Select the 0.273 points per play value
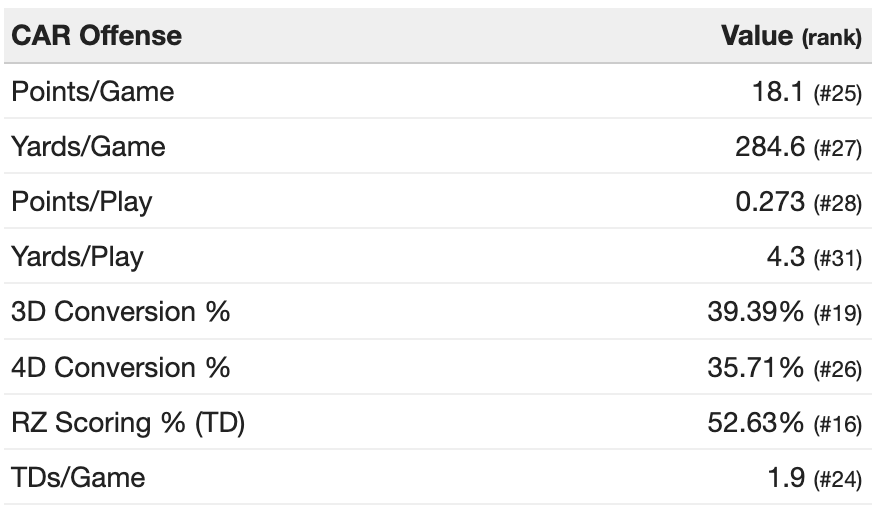 tap(770, 202)
